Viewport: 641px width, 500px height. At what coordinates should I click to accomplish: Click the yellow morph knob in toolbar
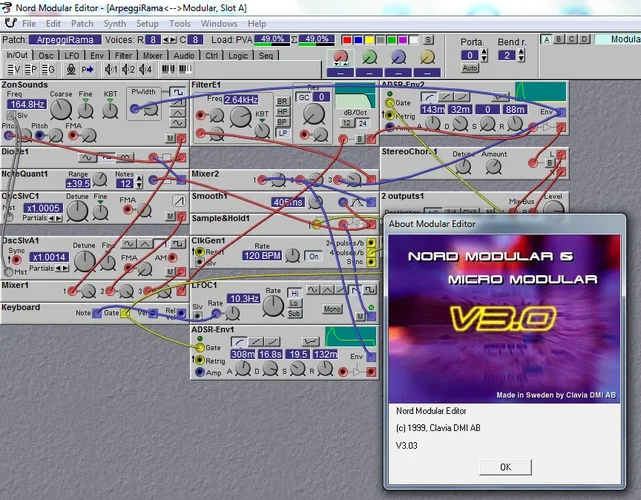[x=428, y=57]
